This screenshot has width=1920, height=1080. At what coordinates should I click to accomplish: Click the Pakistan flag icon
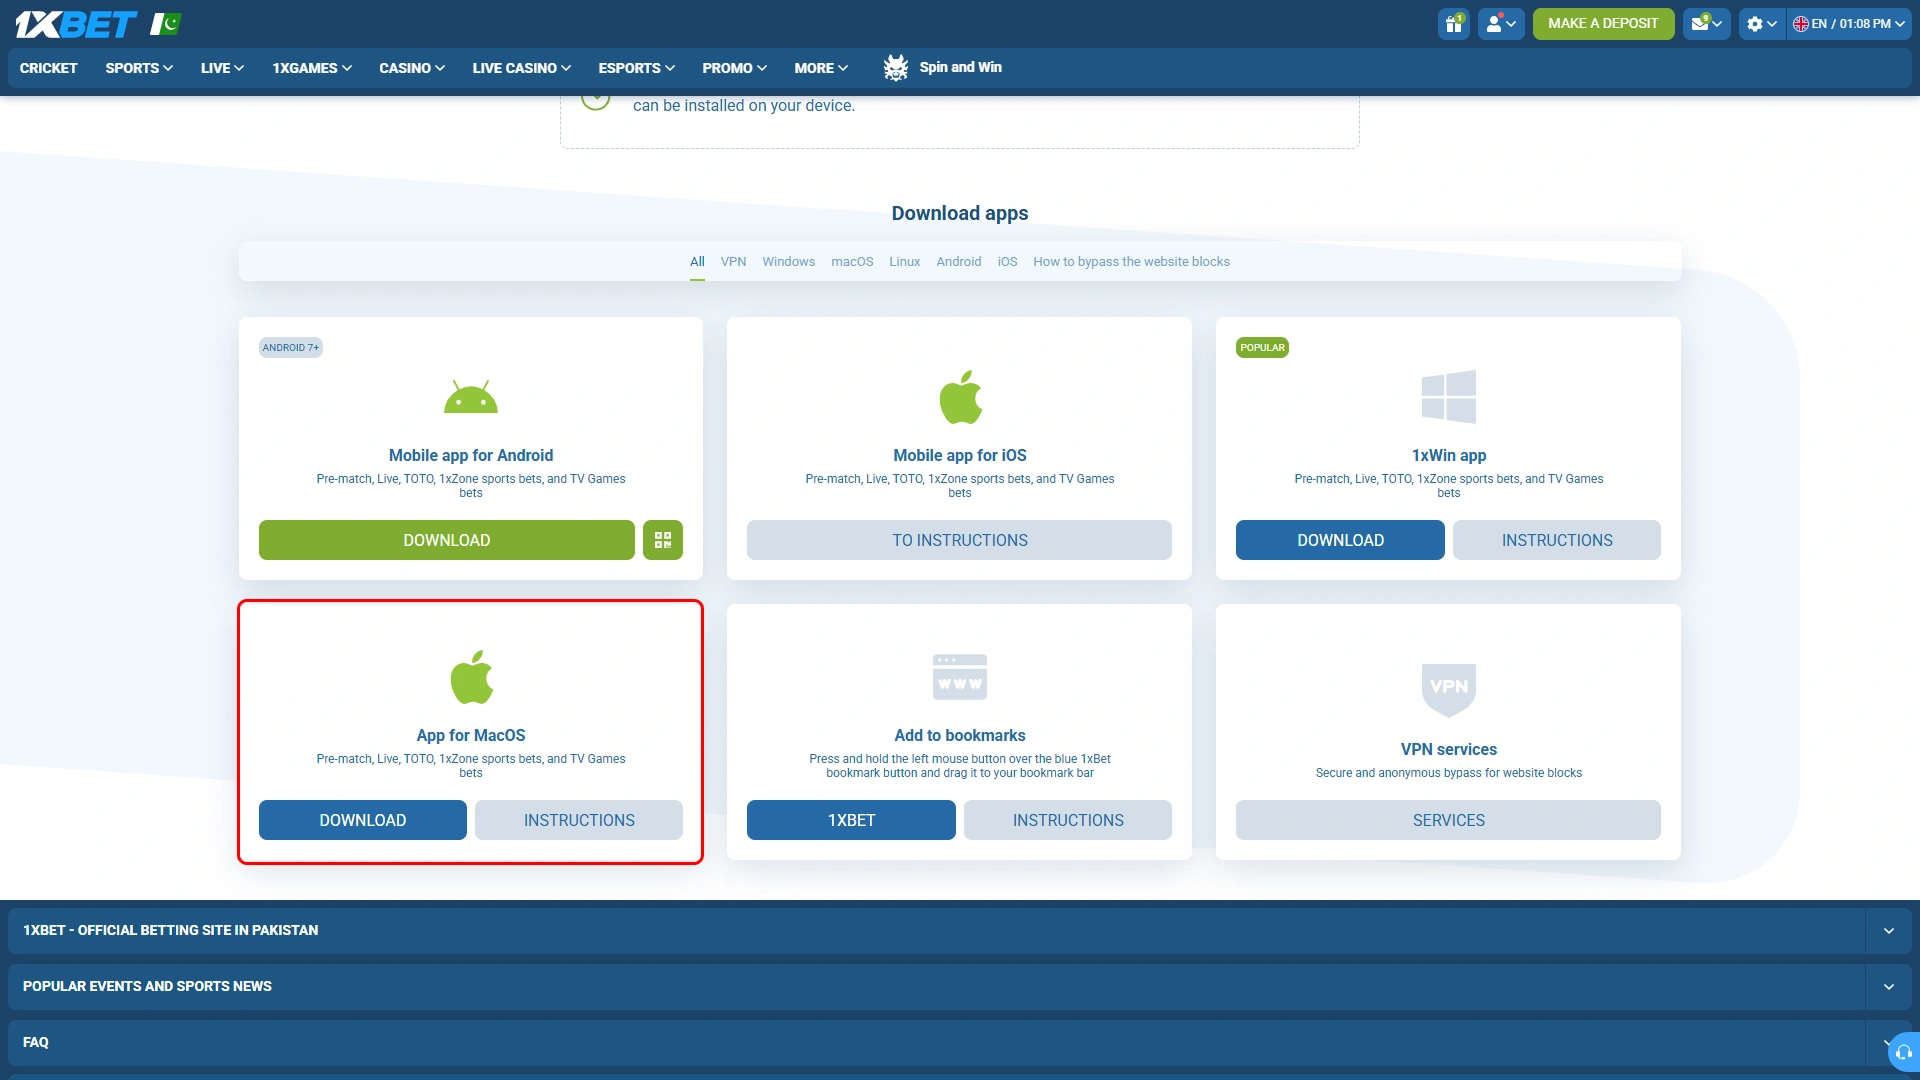tap(166, 24)
